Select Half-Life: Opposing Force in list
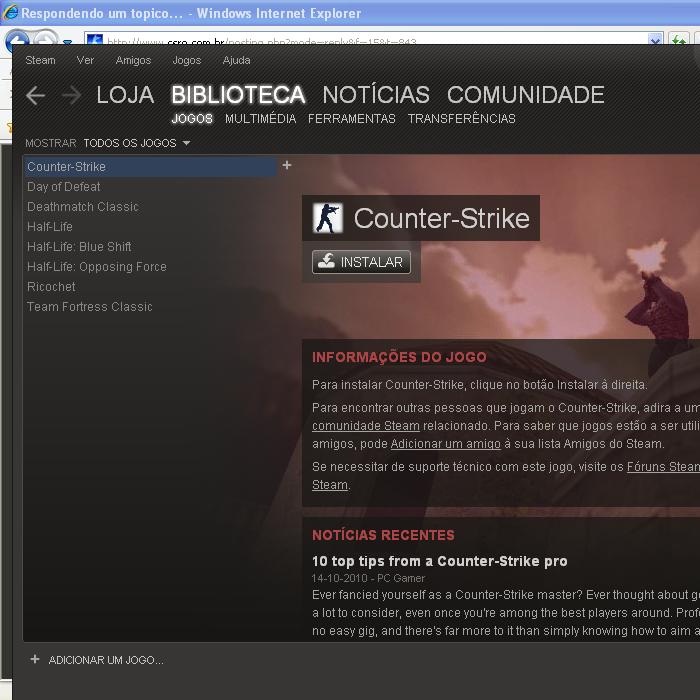 point(150,267)
